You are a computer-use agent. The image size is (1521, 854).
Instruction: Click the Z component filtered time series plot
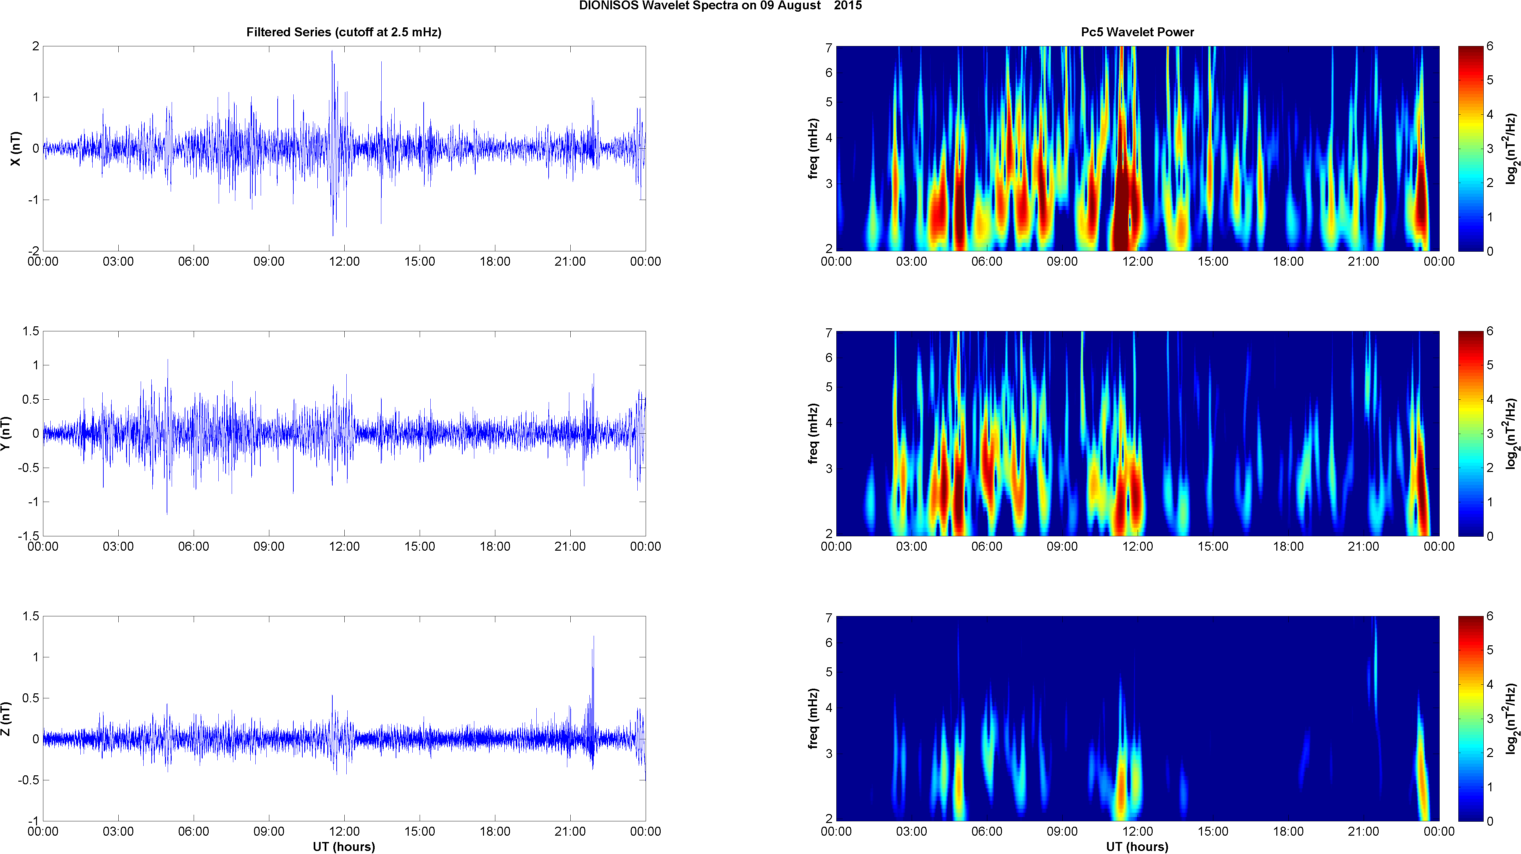tap(344, 719)
